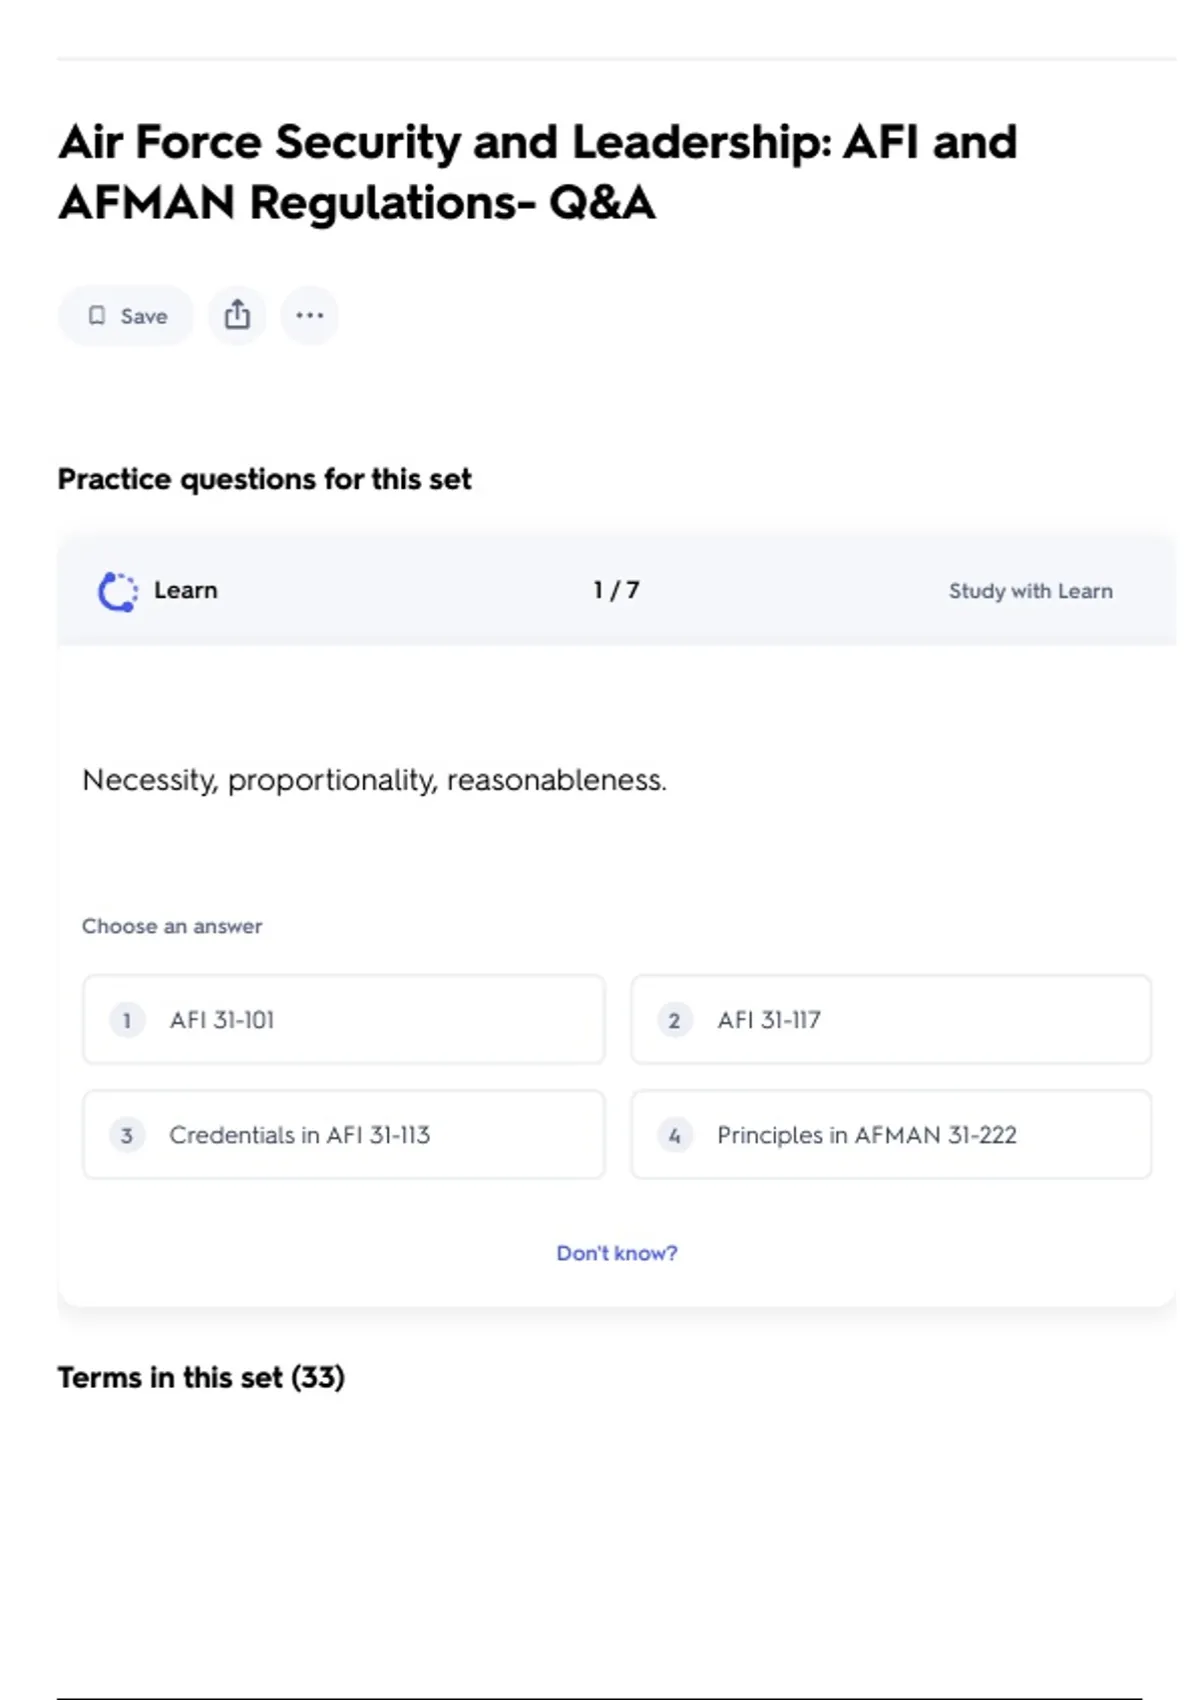Click the number 2 answer badge

pos(674,1020)
